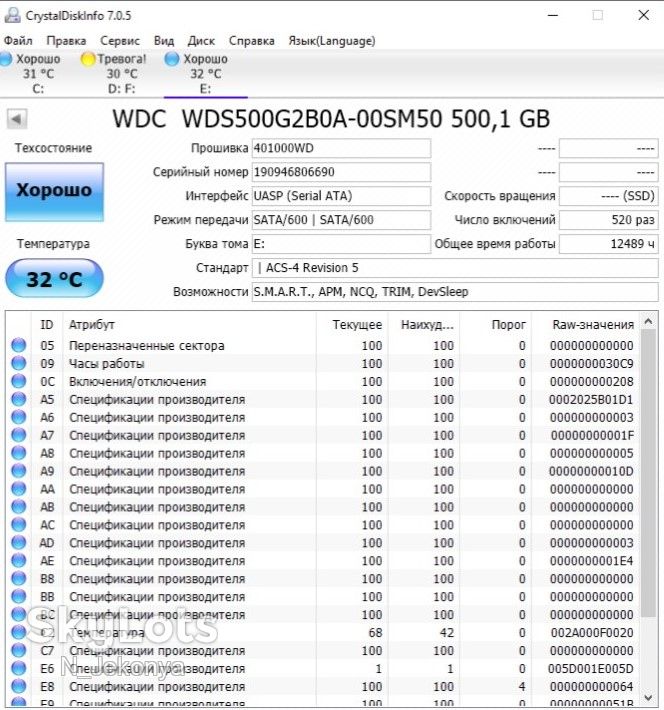Click status icon for attribute 05
This screenshot has height=710, width=664.
pos(19,345)
